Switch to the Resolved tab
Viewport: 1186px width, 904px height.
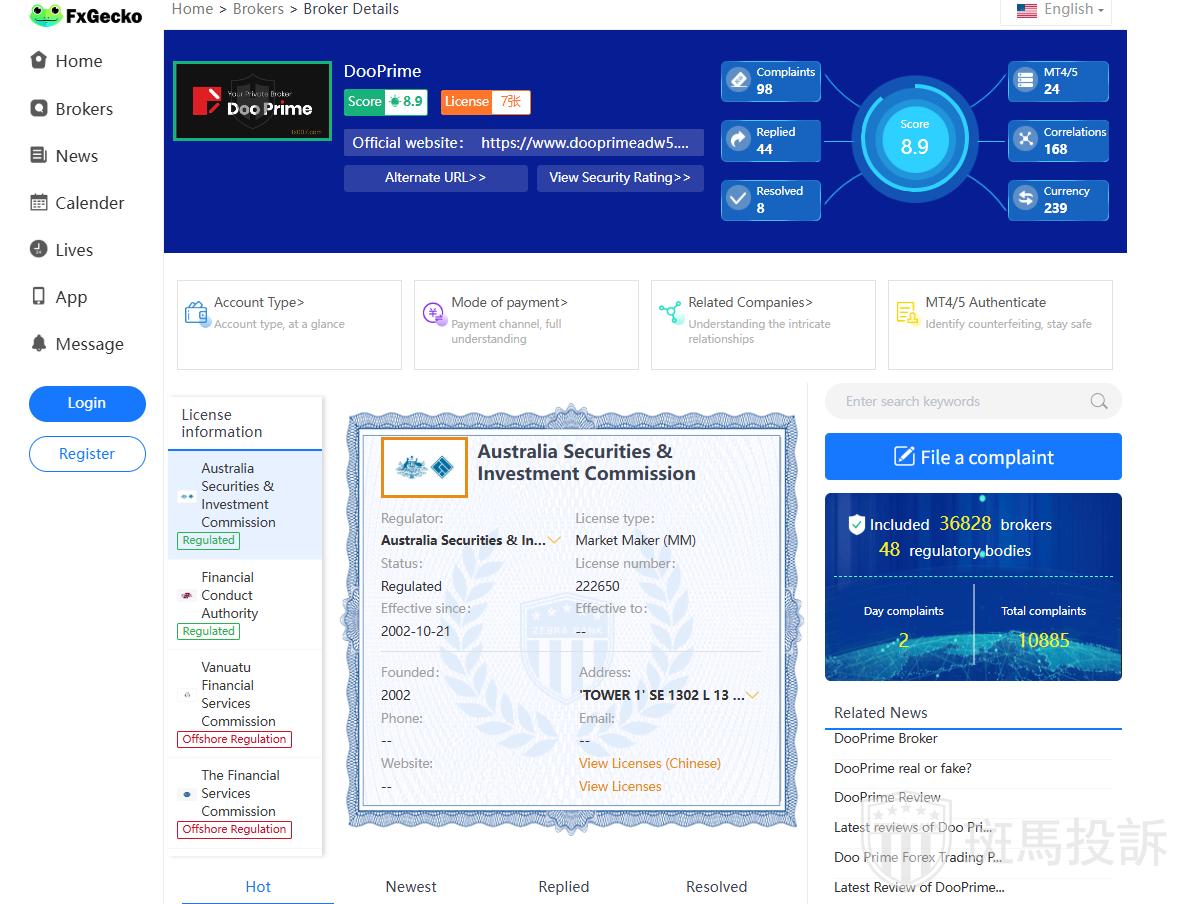[716, 887]
